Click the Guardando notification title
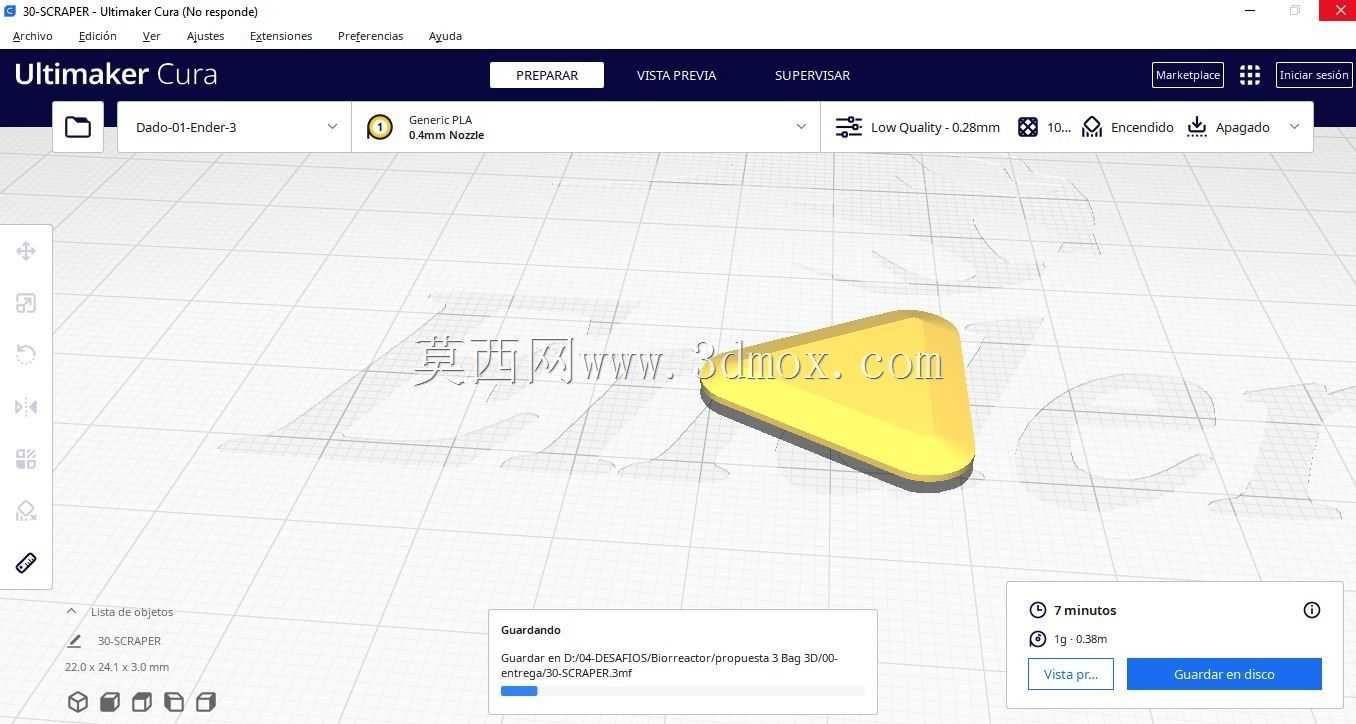Image resolution: width=1356 pixels, height=724 pixels. 531,630
